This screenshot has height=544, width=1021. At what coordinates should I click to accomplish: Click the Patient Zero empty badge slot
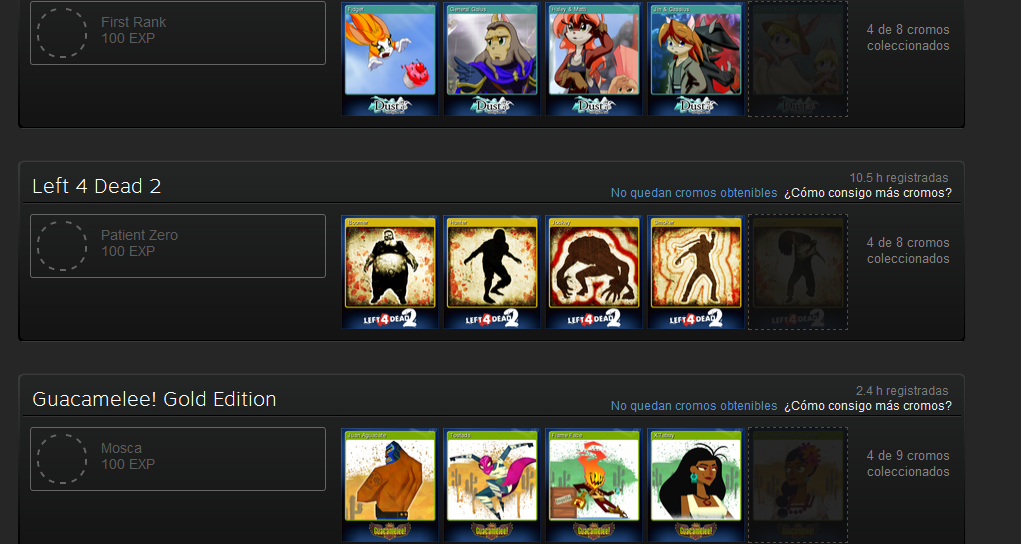pos(178,246)
